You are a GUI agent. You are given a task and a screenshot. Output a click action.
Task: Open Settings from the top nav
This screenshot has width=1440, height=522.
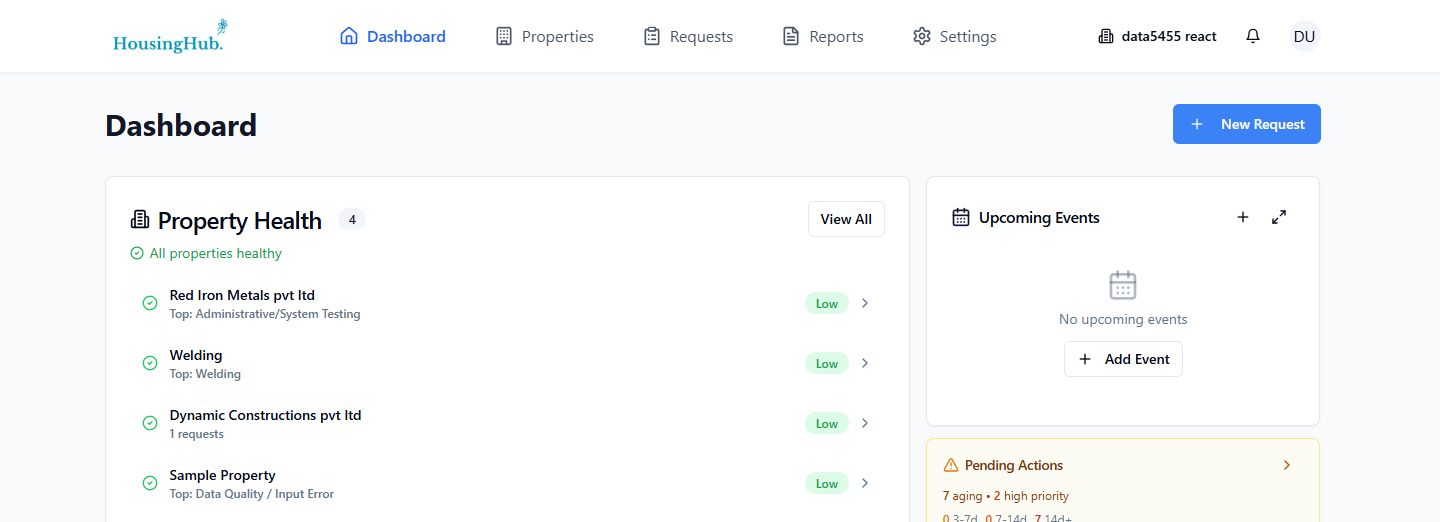pos(955,36)
